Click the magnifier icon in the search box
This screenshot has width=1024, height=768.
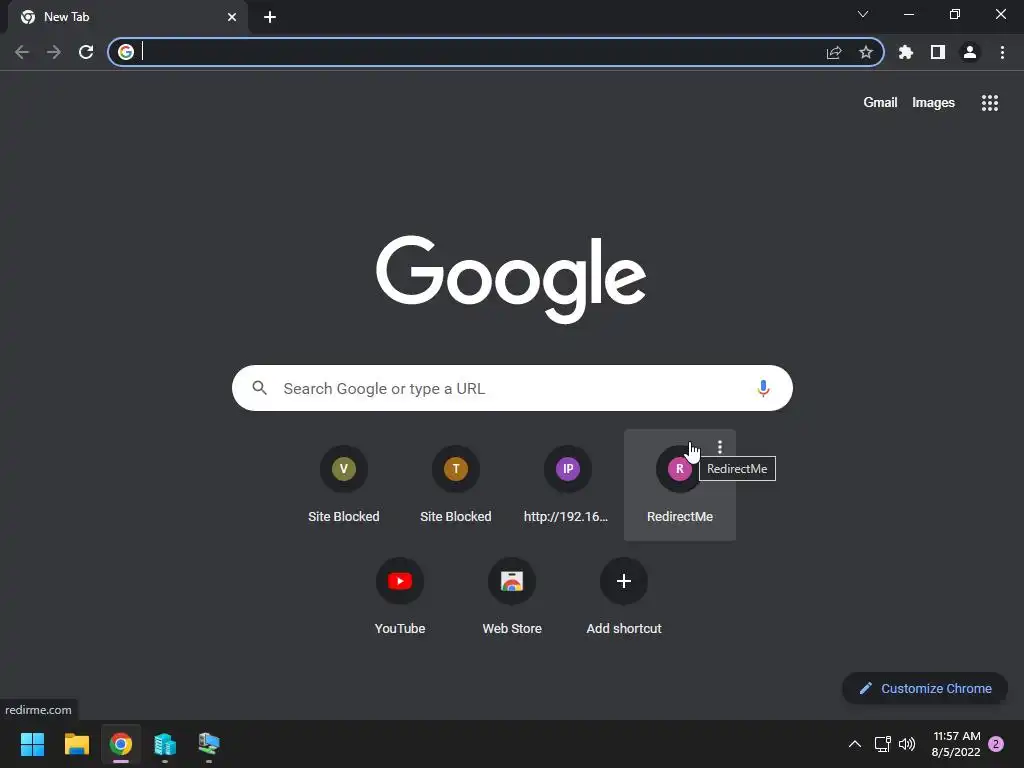(260, 388)
